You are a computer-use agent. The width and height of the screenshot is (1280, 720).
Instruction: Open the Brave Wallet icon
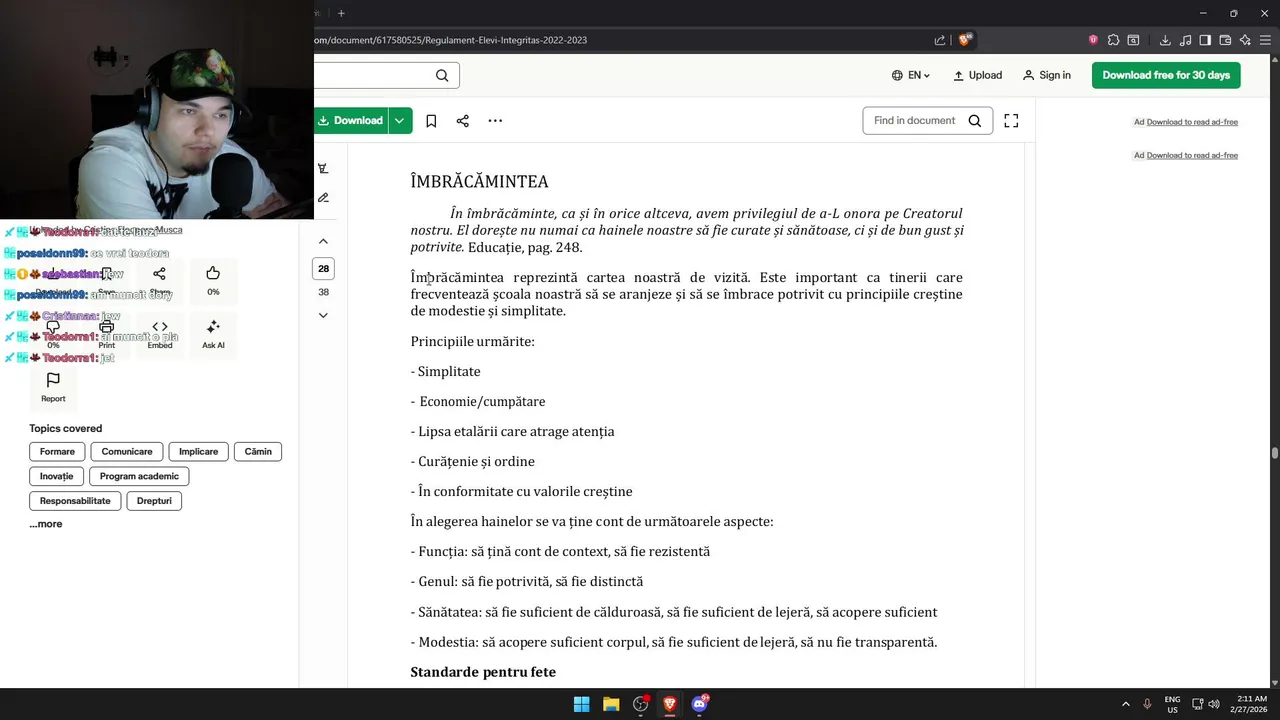(1225, 40)
